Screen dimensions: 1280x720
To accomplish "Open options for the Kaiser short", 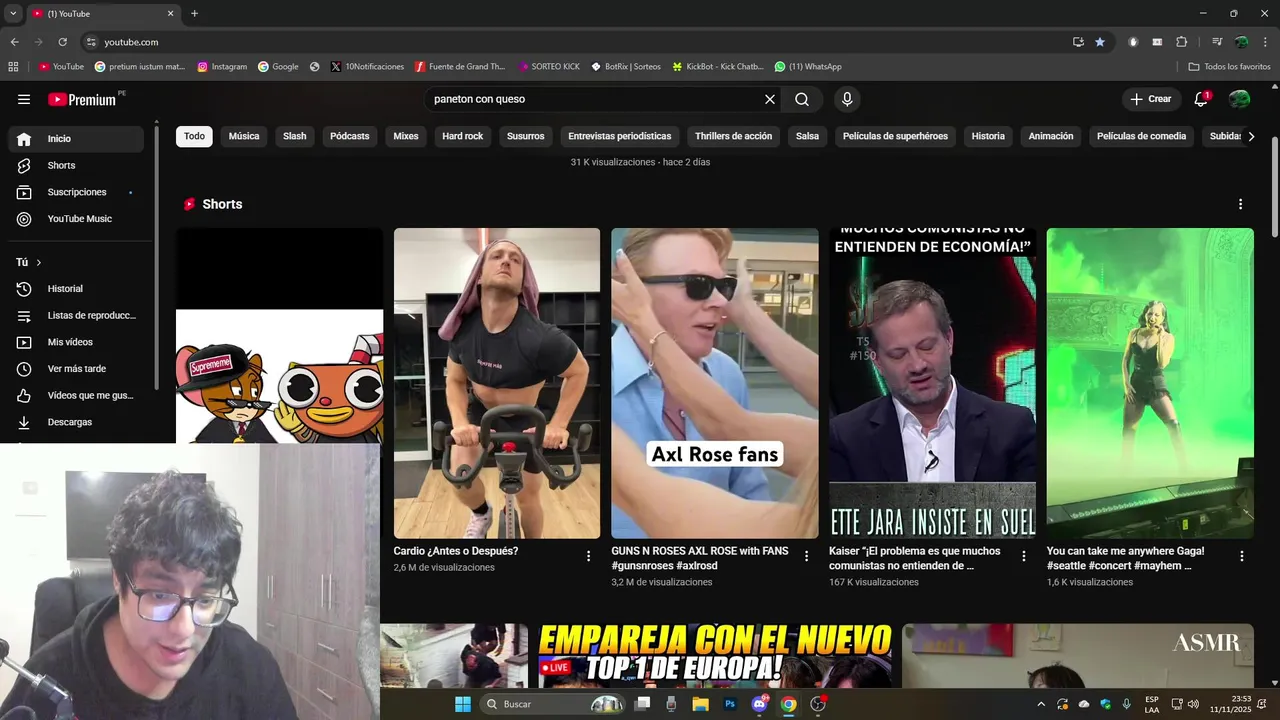I will [x=1024, y=556].
